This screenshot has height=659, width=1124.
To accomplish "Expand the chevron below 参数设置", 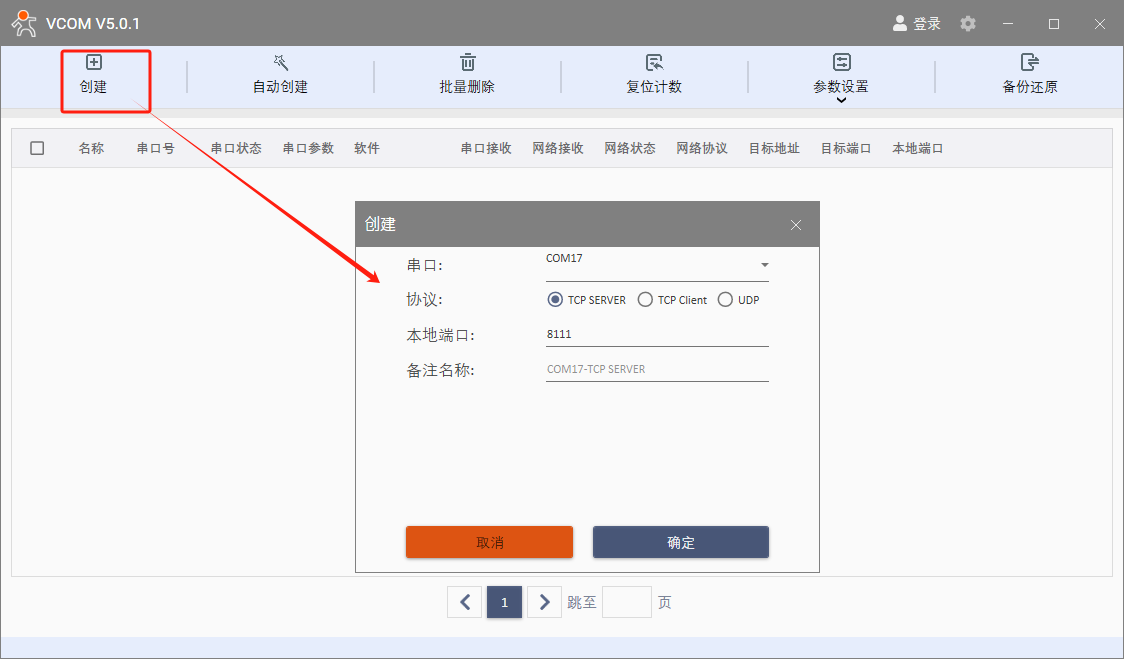I will (x=841, y=100).
